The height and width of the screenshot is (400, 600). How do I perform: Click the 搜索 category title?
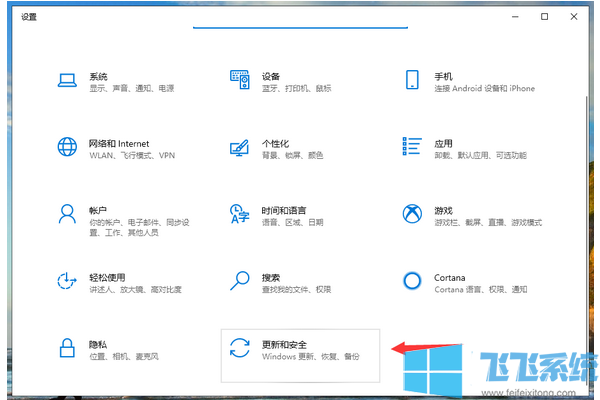click(271, 278)
